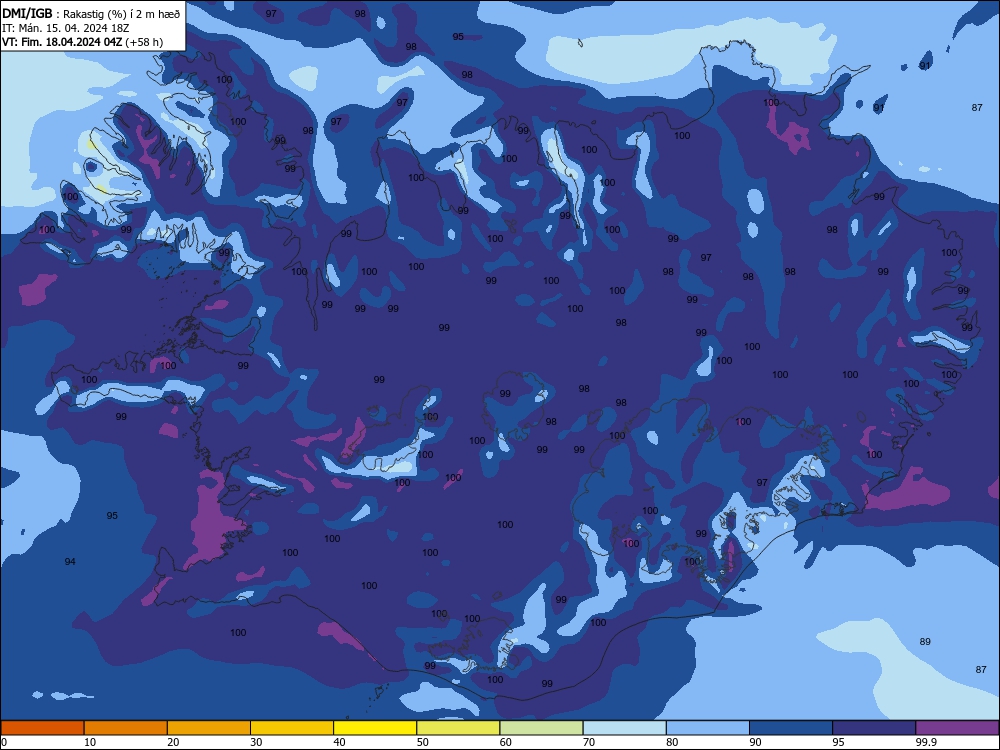1000x750 pixels.
Task: Click the "IT: Mán. 15. 04. 2024 18Z" line
Action: pyautogui.click(x=66, y=28)
